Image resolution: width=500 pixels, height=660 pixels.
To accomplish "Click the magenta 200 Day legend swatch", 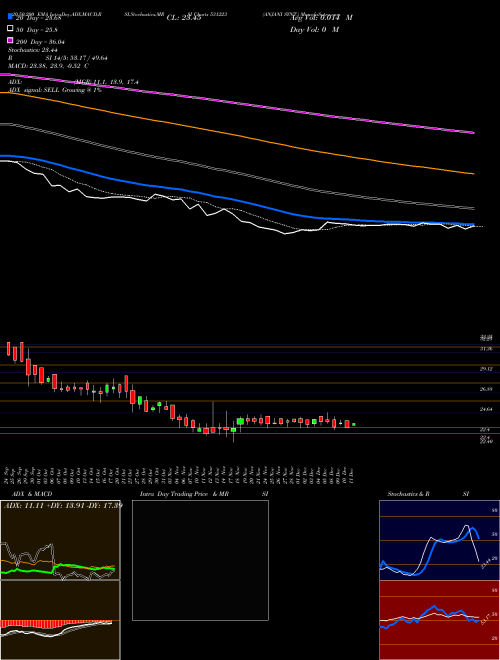I will pos(10,41).
